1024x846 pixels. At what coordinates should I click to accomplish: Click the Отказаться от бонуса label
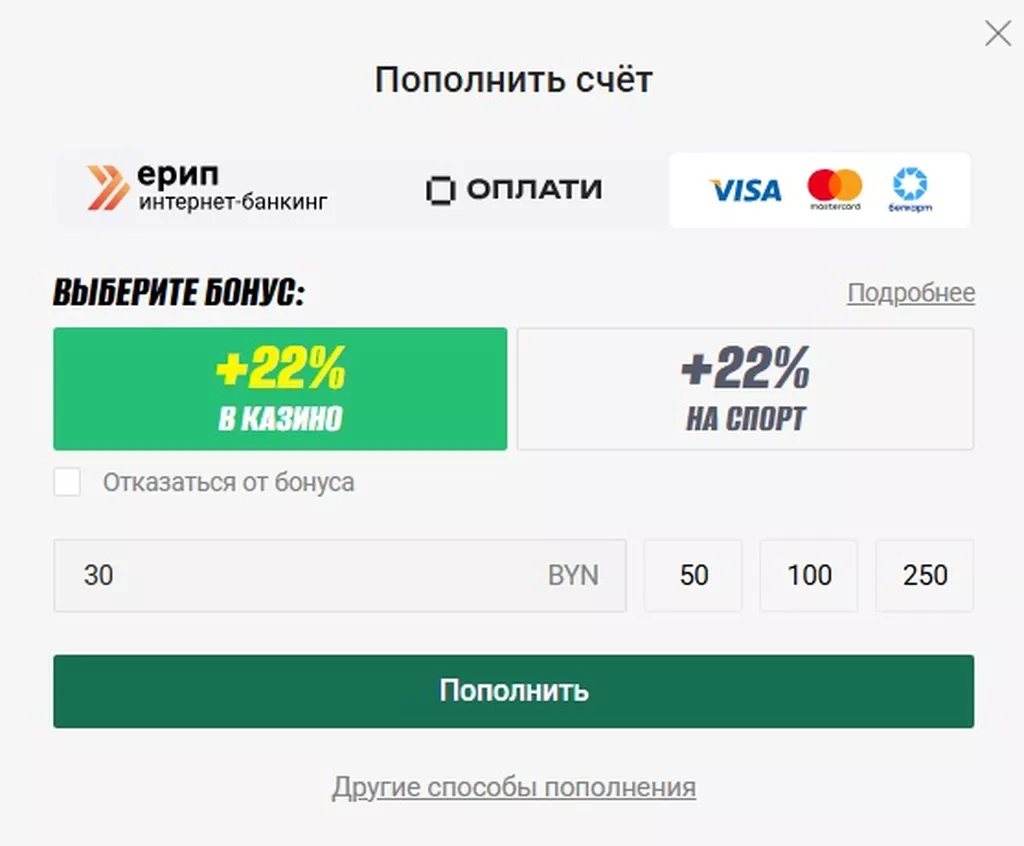(x=228, y=483)
